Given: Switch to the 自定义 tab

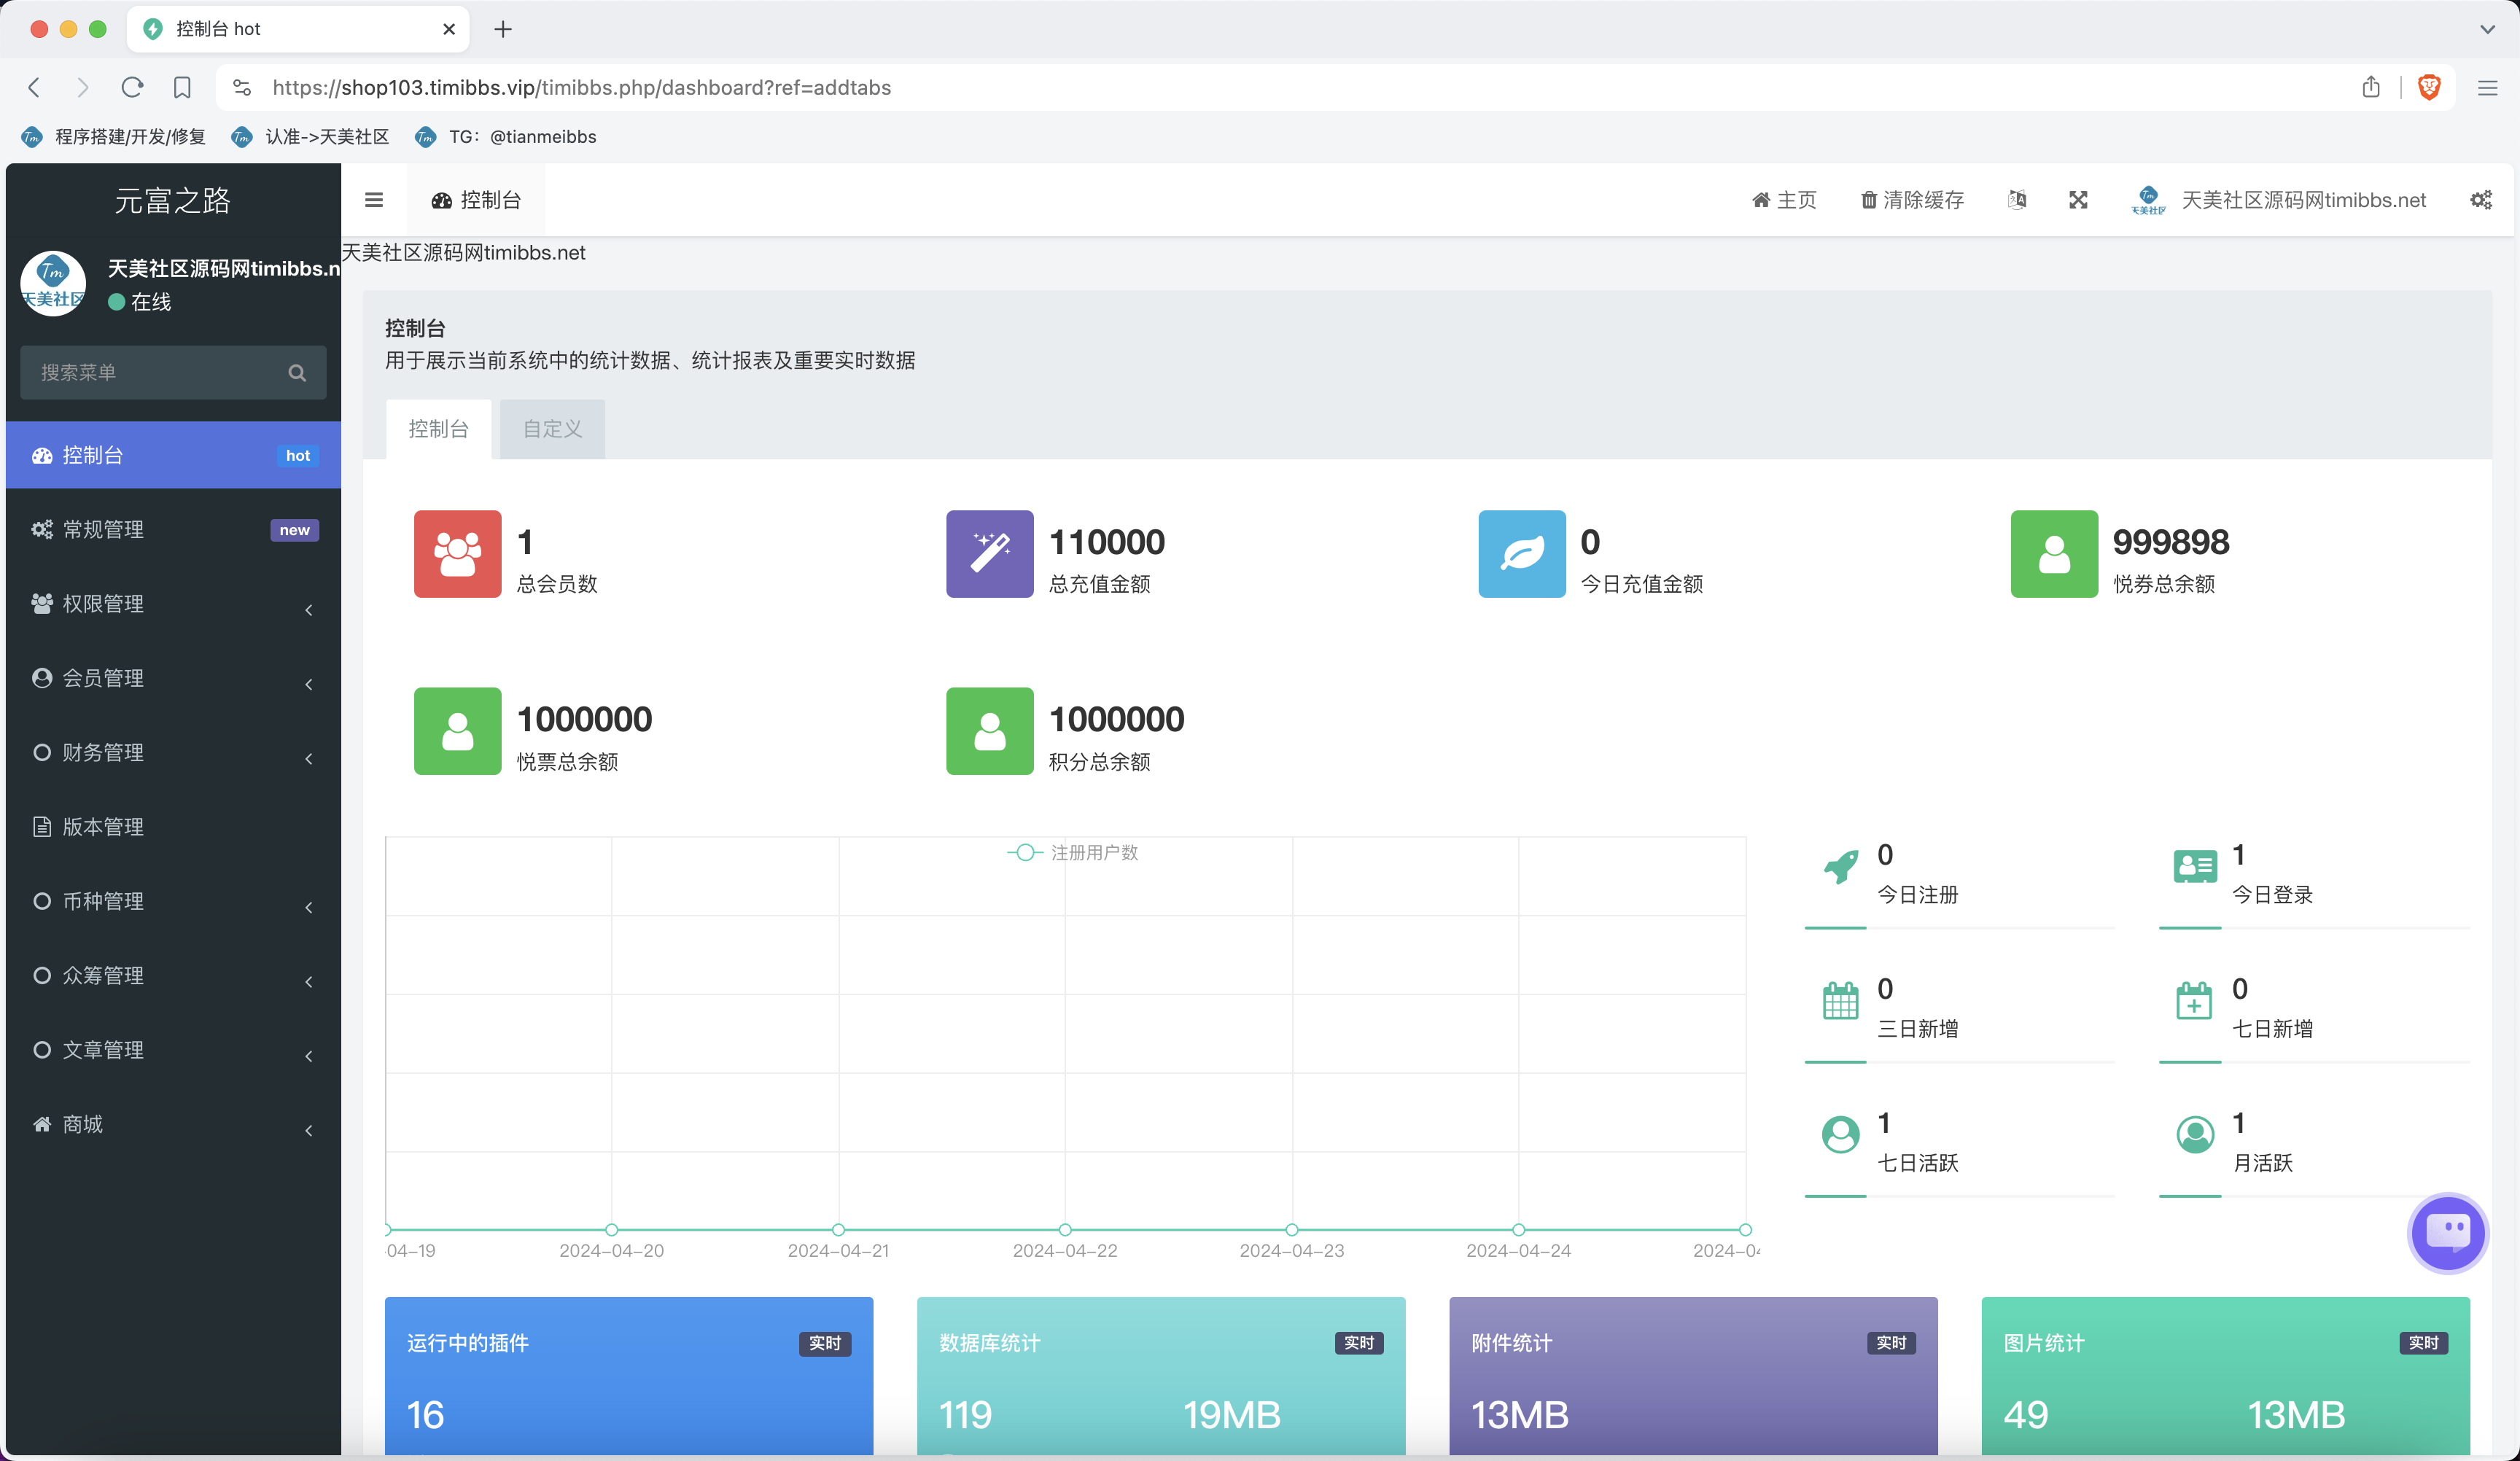Looking at the screenshot, I should click(x=552, y=429).
